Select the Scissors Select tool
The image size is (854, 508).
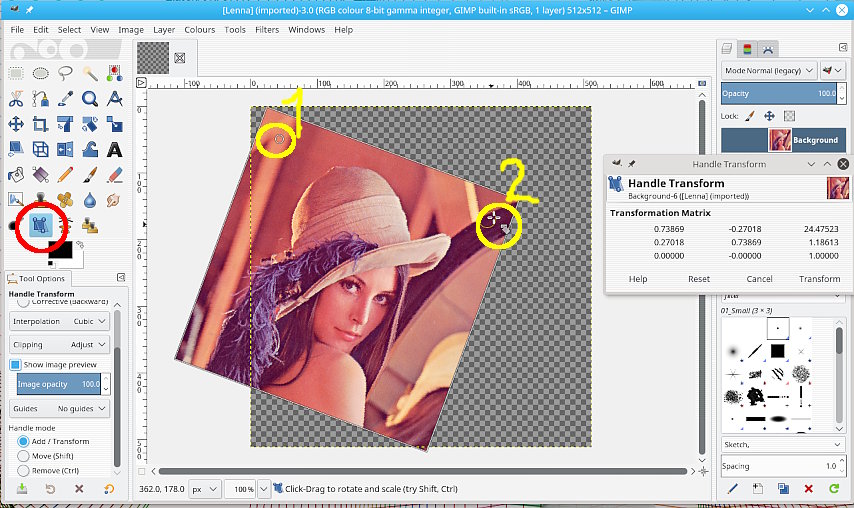pyautogui.click(x=16, y=98)
